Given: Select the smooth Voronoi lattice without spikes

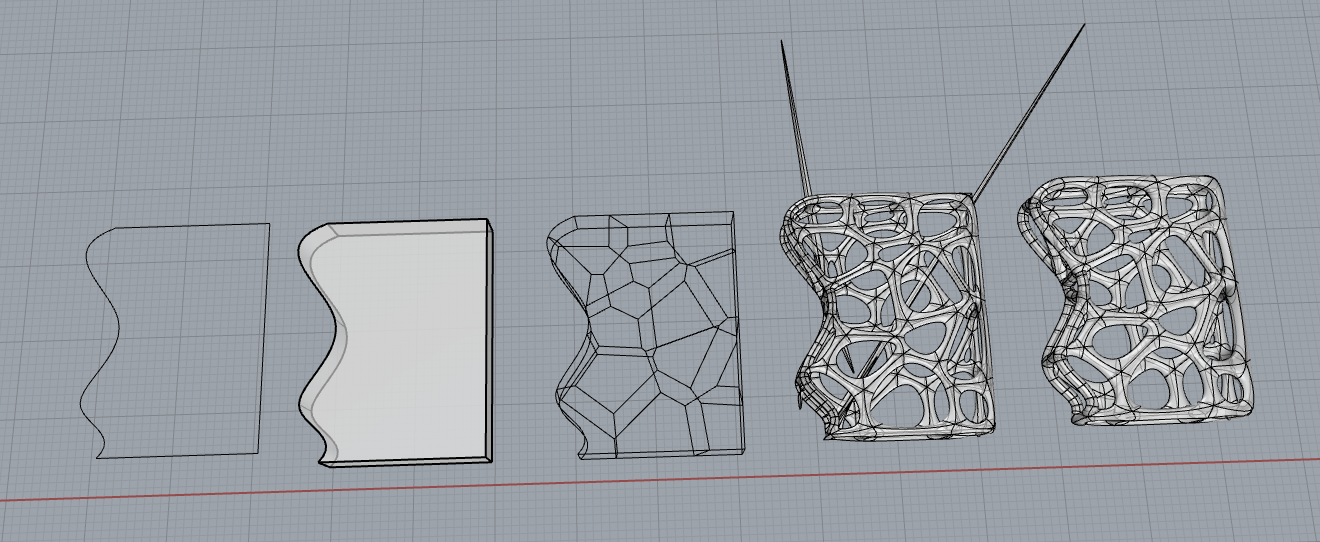Looking at the screenshot, I should 1137,301.
